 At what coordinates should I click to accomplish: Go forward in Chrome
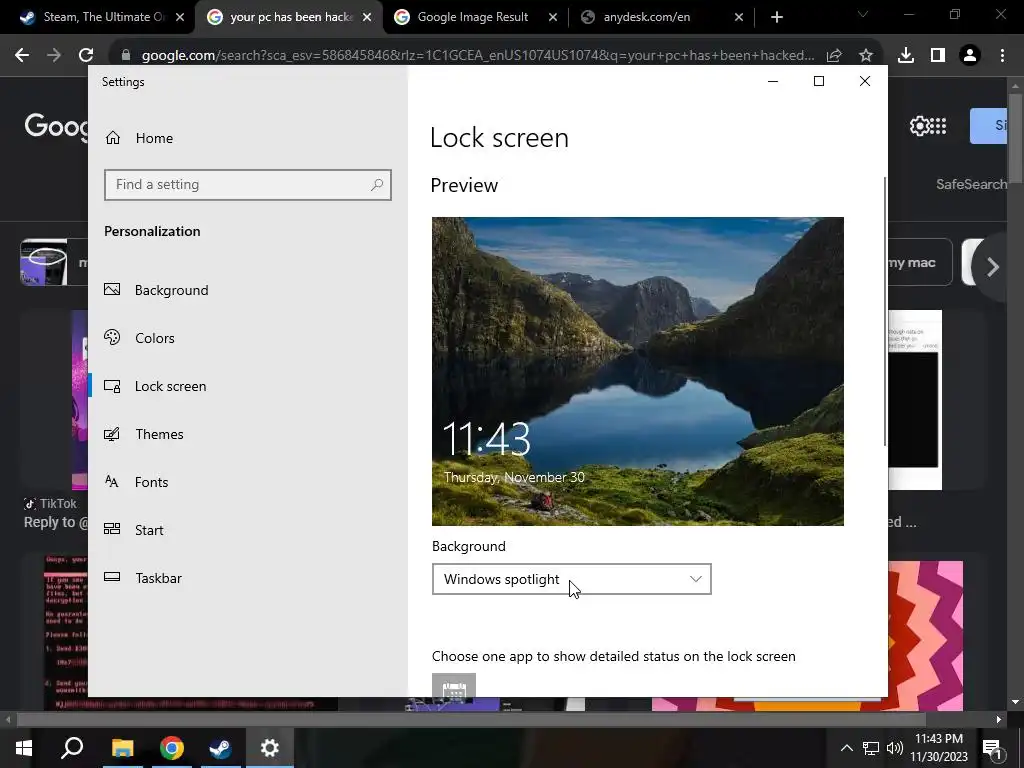pyautogui.click(x=54, y=55)
